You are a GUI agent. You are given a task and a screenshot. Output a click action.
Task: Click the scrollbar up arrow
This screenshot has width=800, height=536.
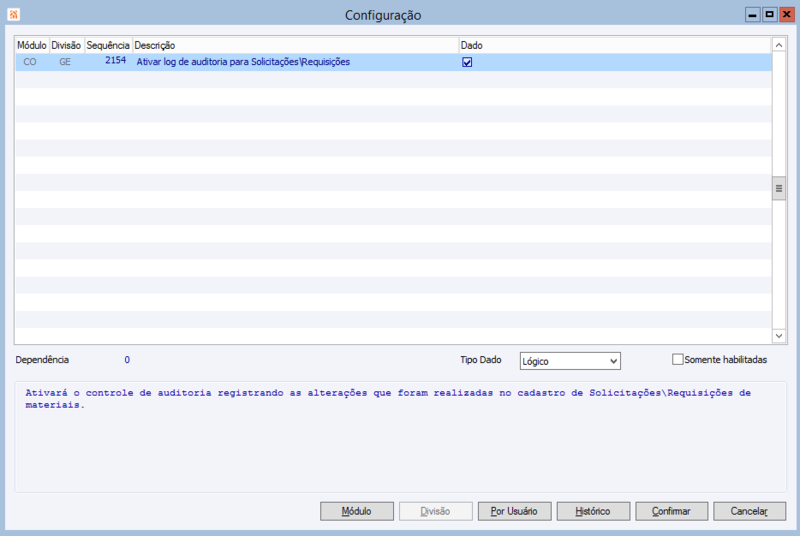[779, 45]
